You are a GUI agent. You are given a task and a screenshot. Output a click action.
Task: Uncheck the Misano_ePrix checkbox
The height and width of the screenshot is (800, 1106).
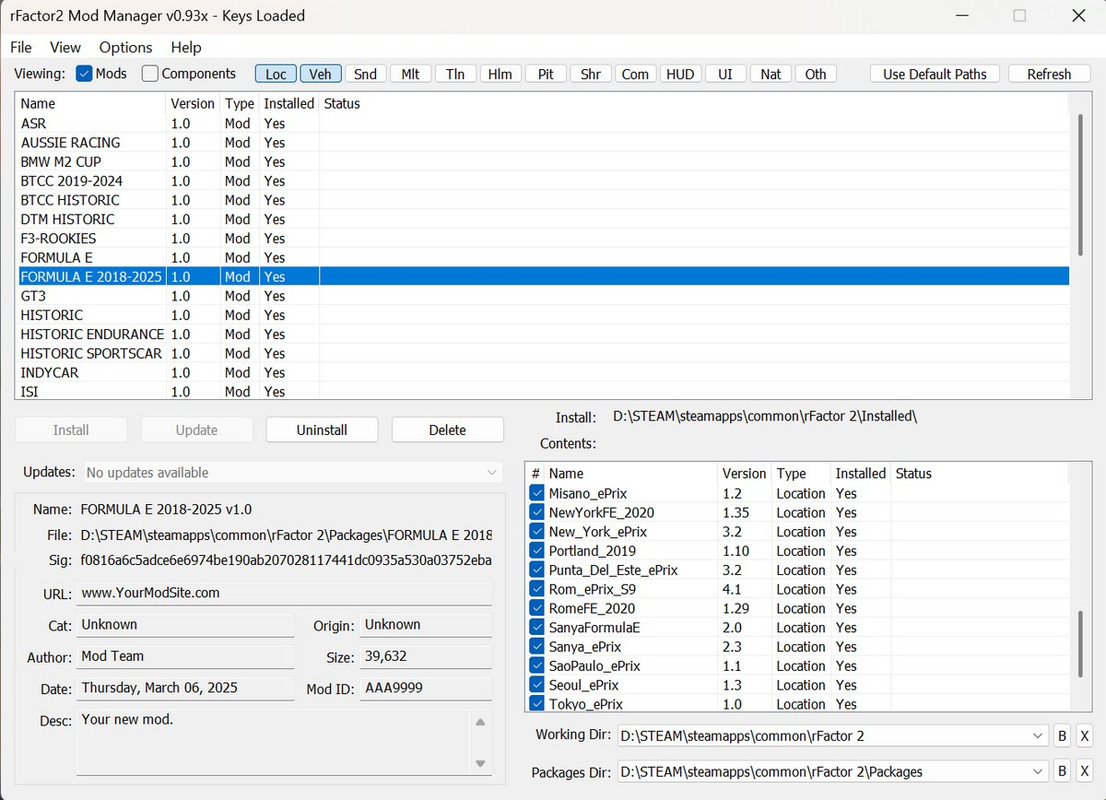coord(537,493)
